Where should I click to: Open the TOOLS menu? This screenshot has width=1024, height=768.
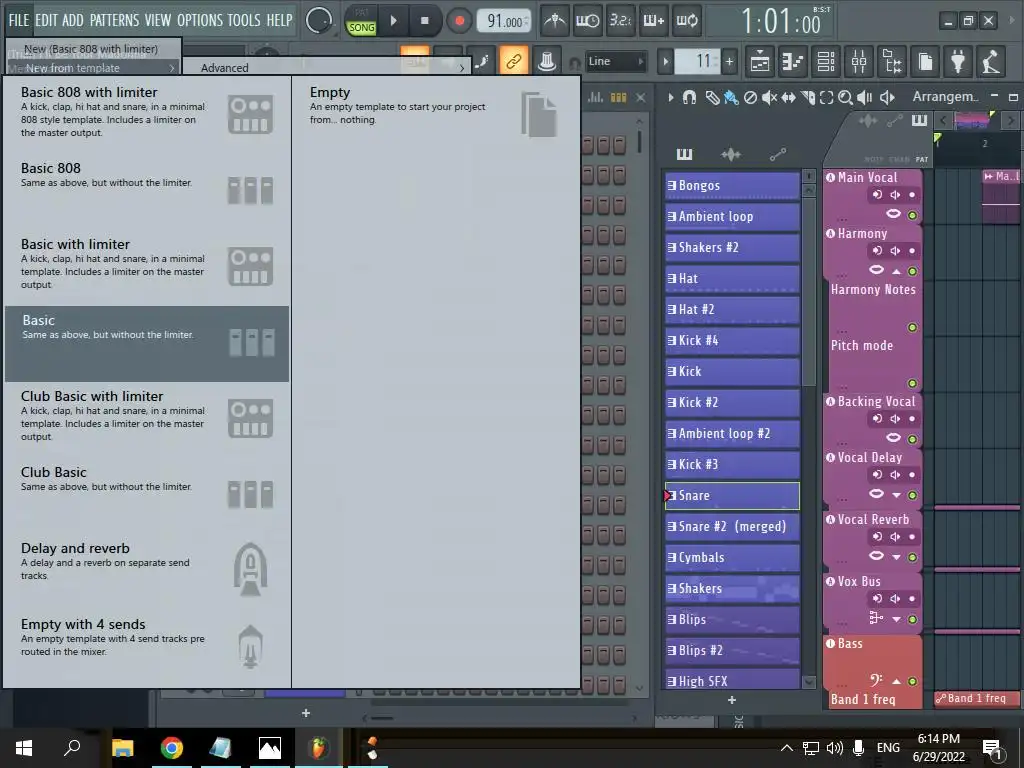tap(244, 20)
